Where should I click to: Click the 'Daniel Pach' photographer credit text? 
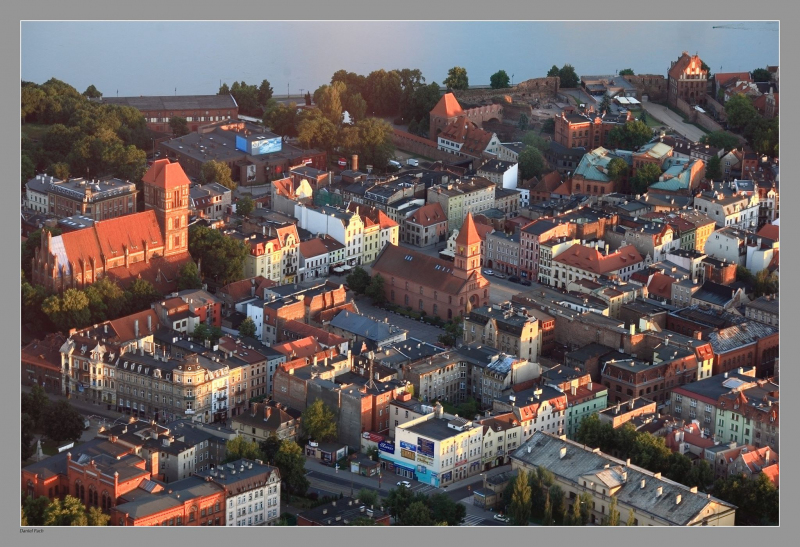tap(32, 531)
